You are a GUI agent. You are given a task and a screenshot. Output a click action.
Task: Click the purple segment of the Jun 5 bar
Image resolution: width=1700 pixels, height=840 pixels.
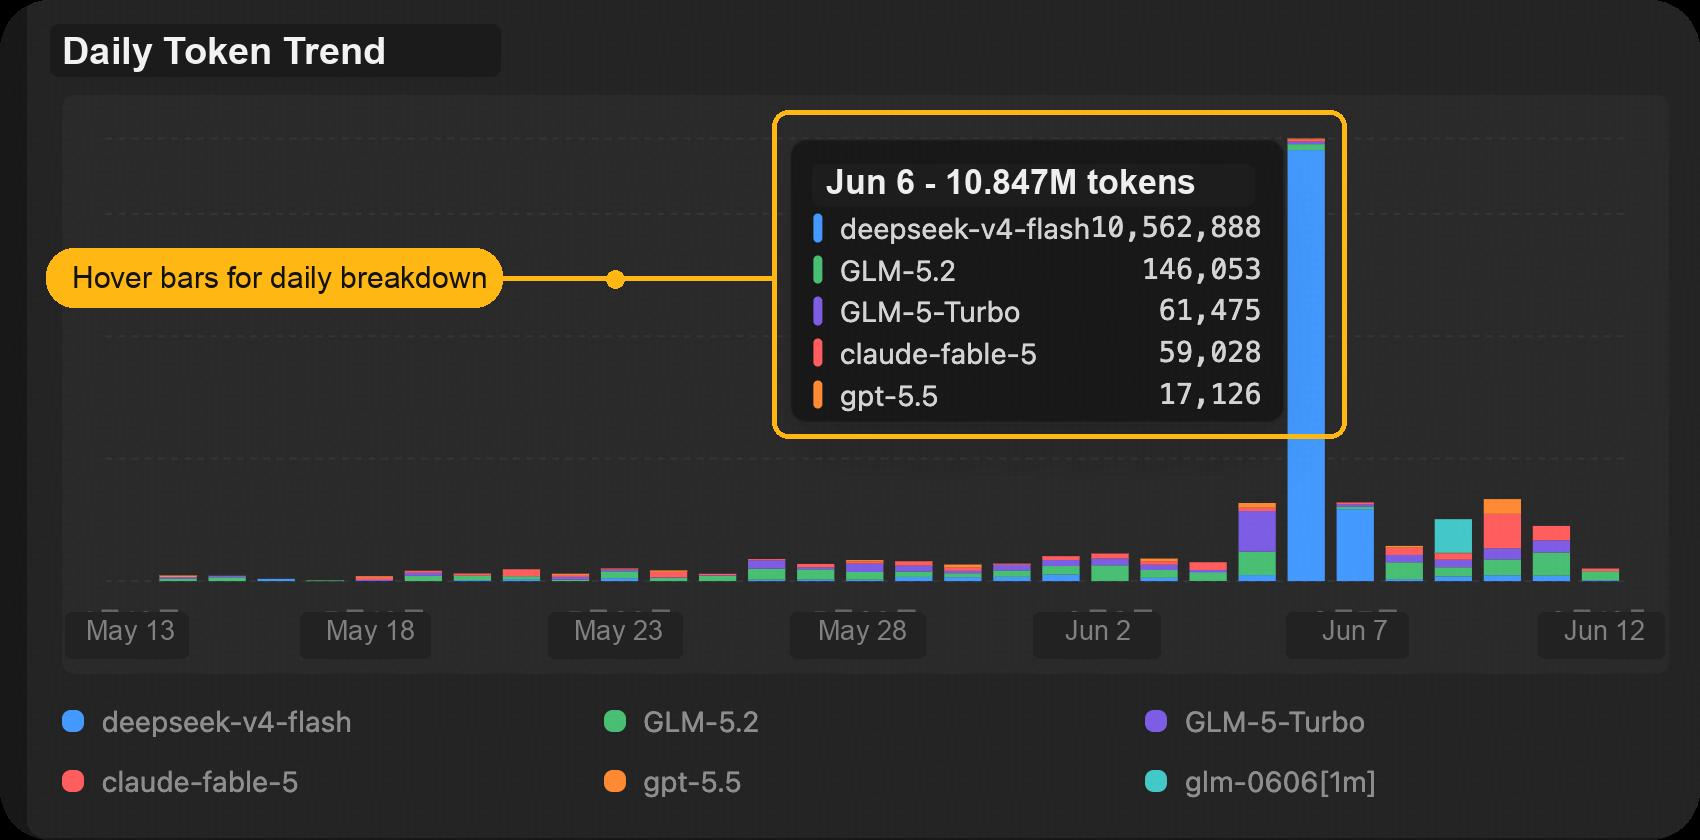point(1257,531)
